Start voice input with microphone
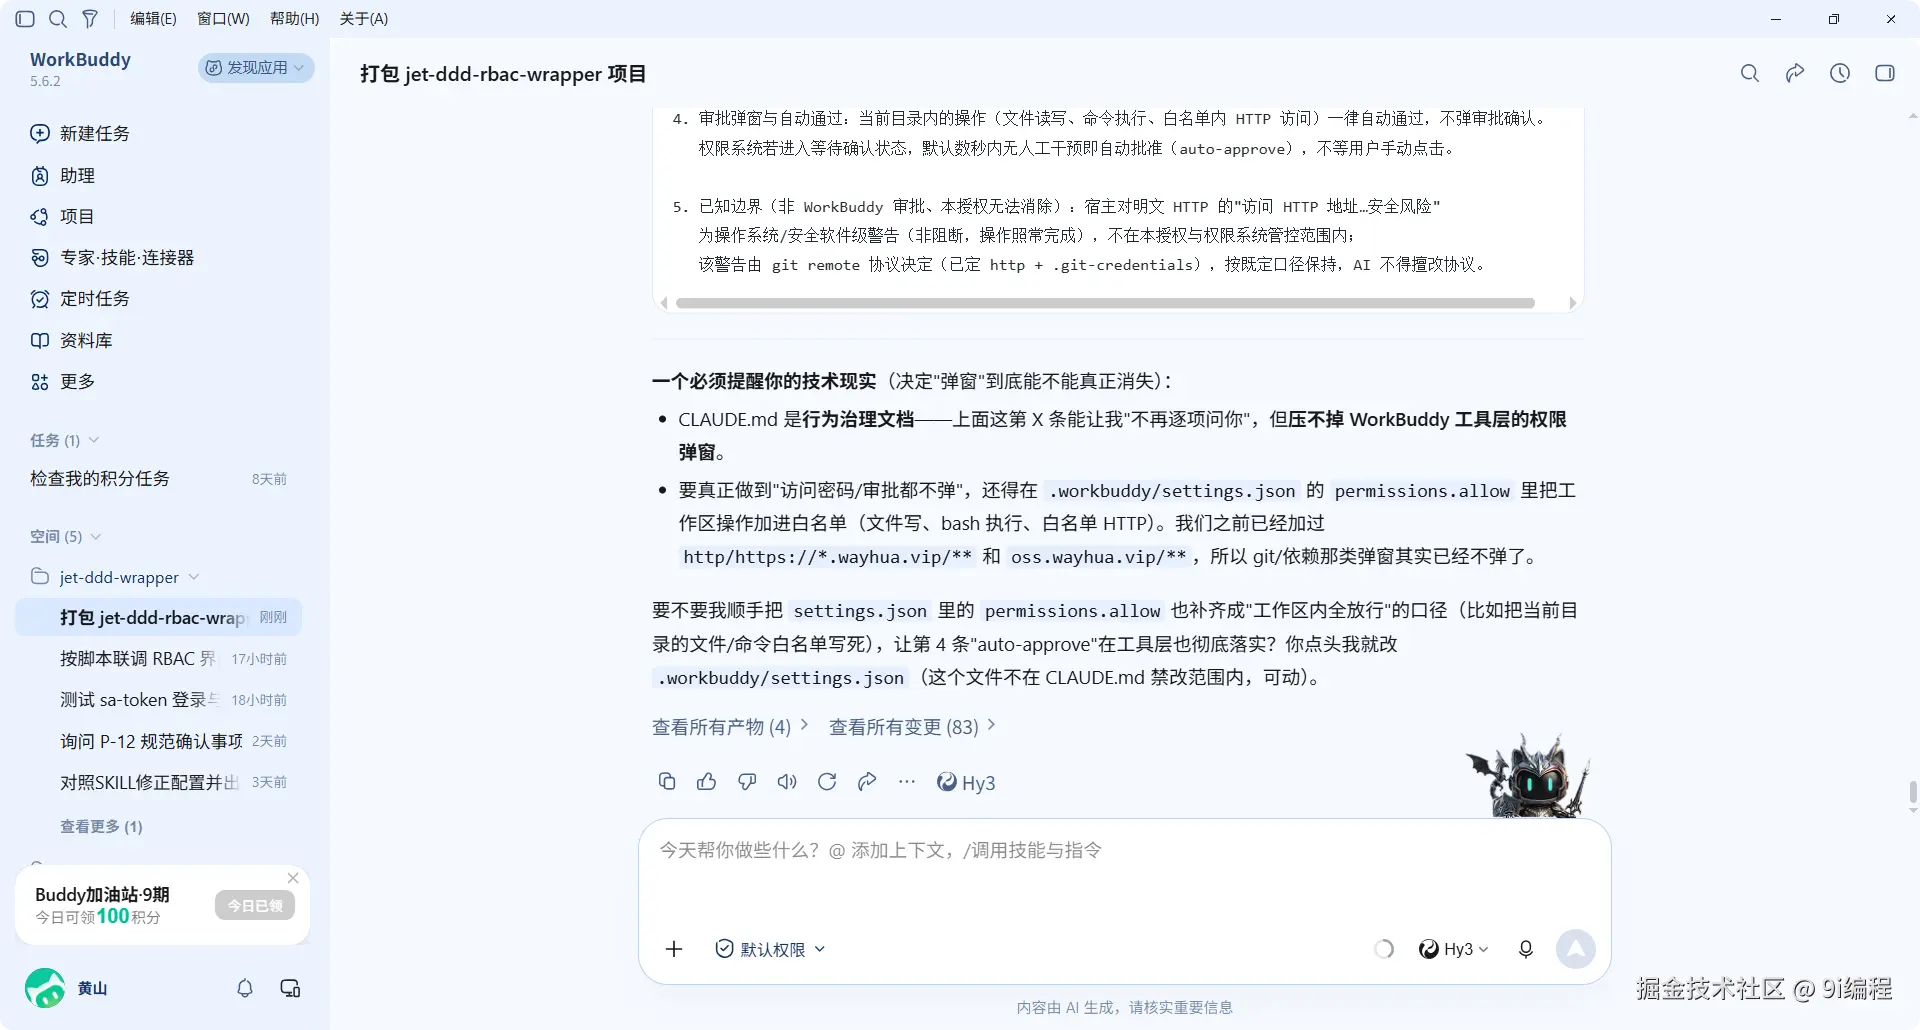The width and height of the screenshot is (1920, 1030). tap(1526, 949)
